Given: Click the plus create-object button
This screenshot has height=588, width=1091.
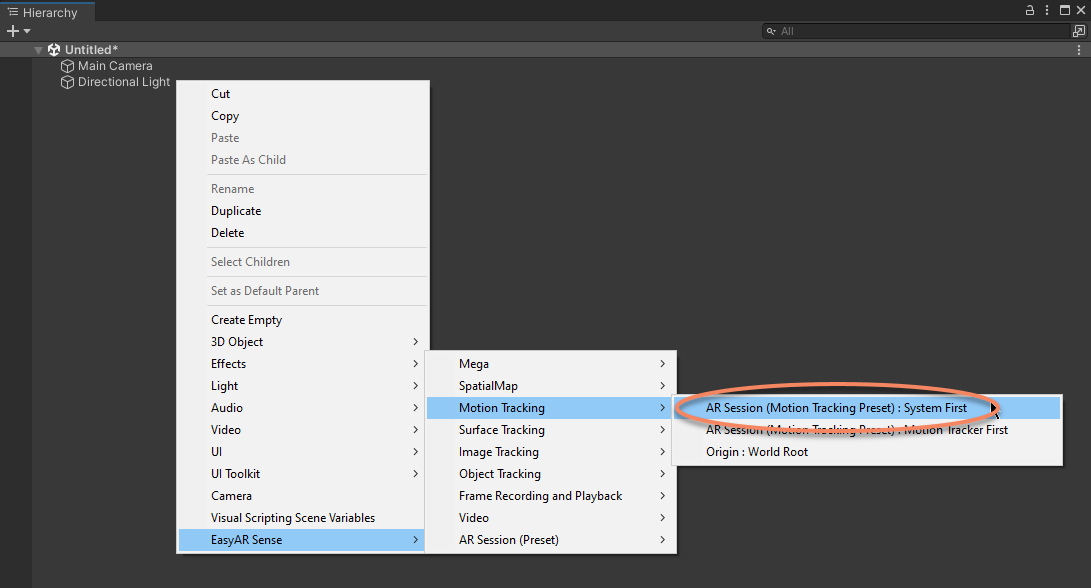Looking at the screenshot, I should tap(13, 31).
